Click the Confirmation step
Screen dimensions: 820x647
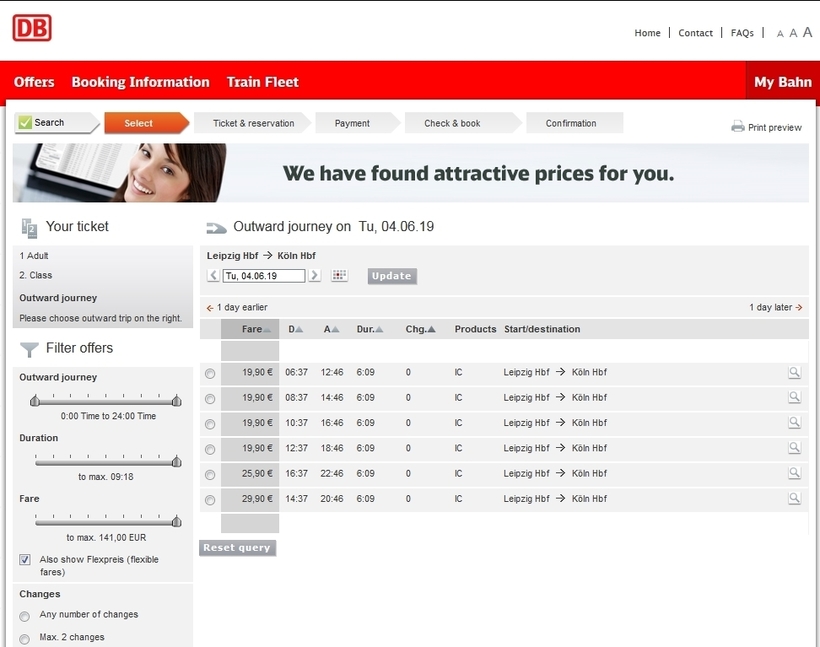click(575, 123)
